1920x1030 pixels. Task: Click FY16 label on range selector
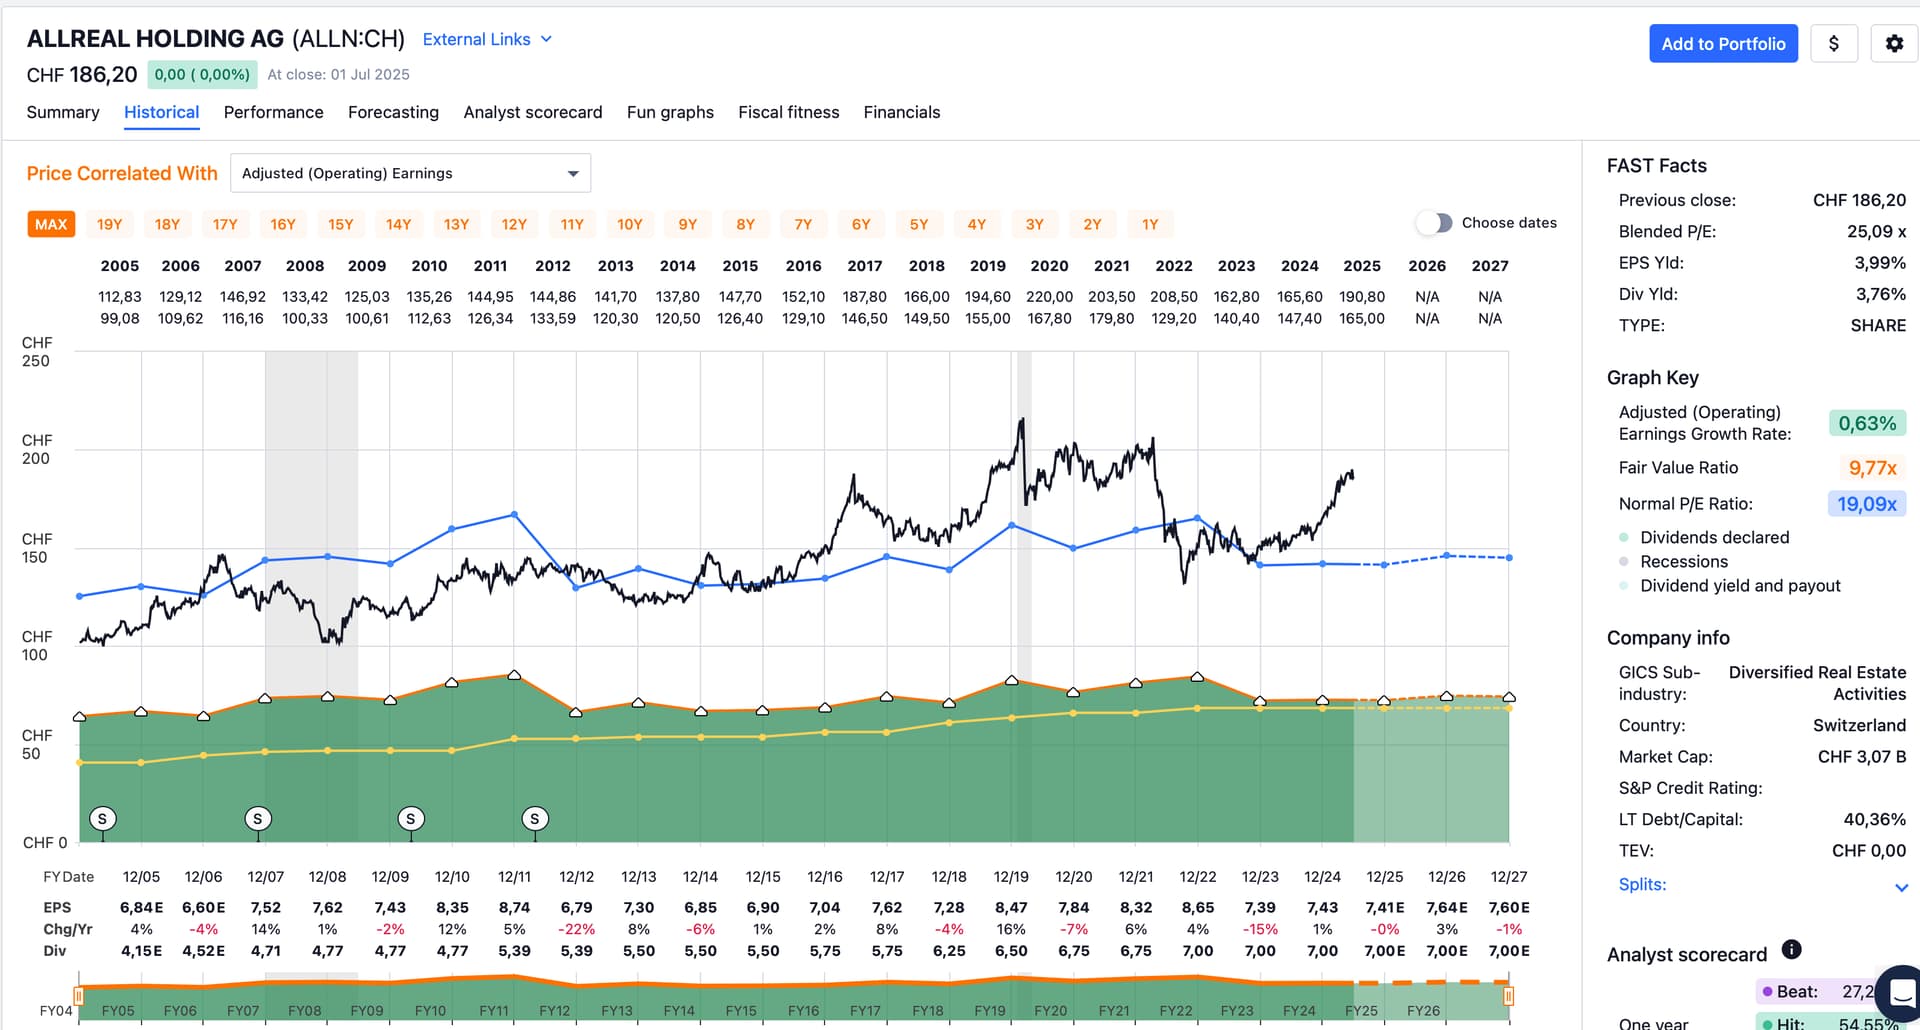(x=803, y=1010)
